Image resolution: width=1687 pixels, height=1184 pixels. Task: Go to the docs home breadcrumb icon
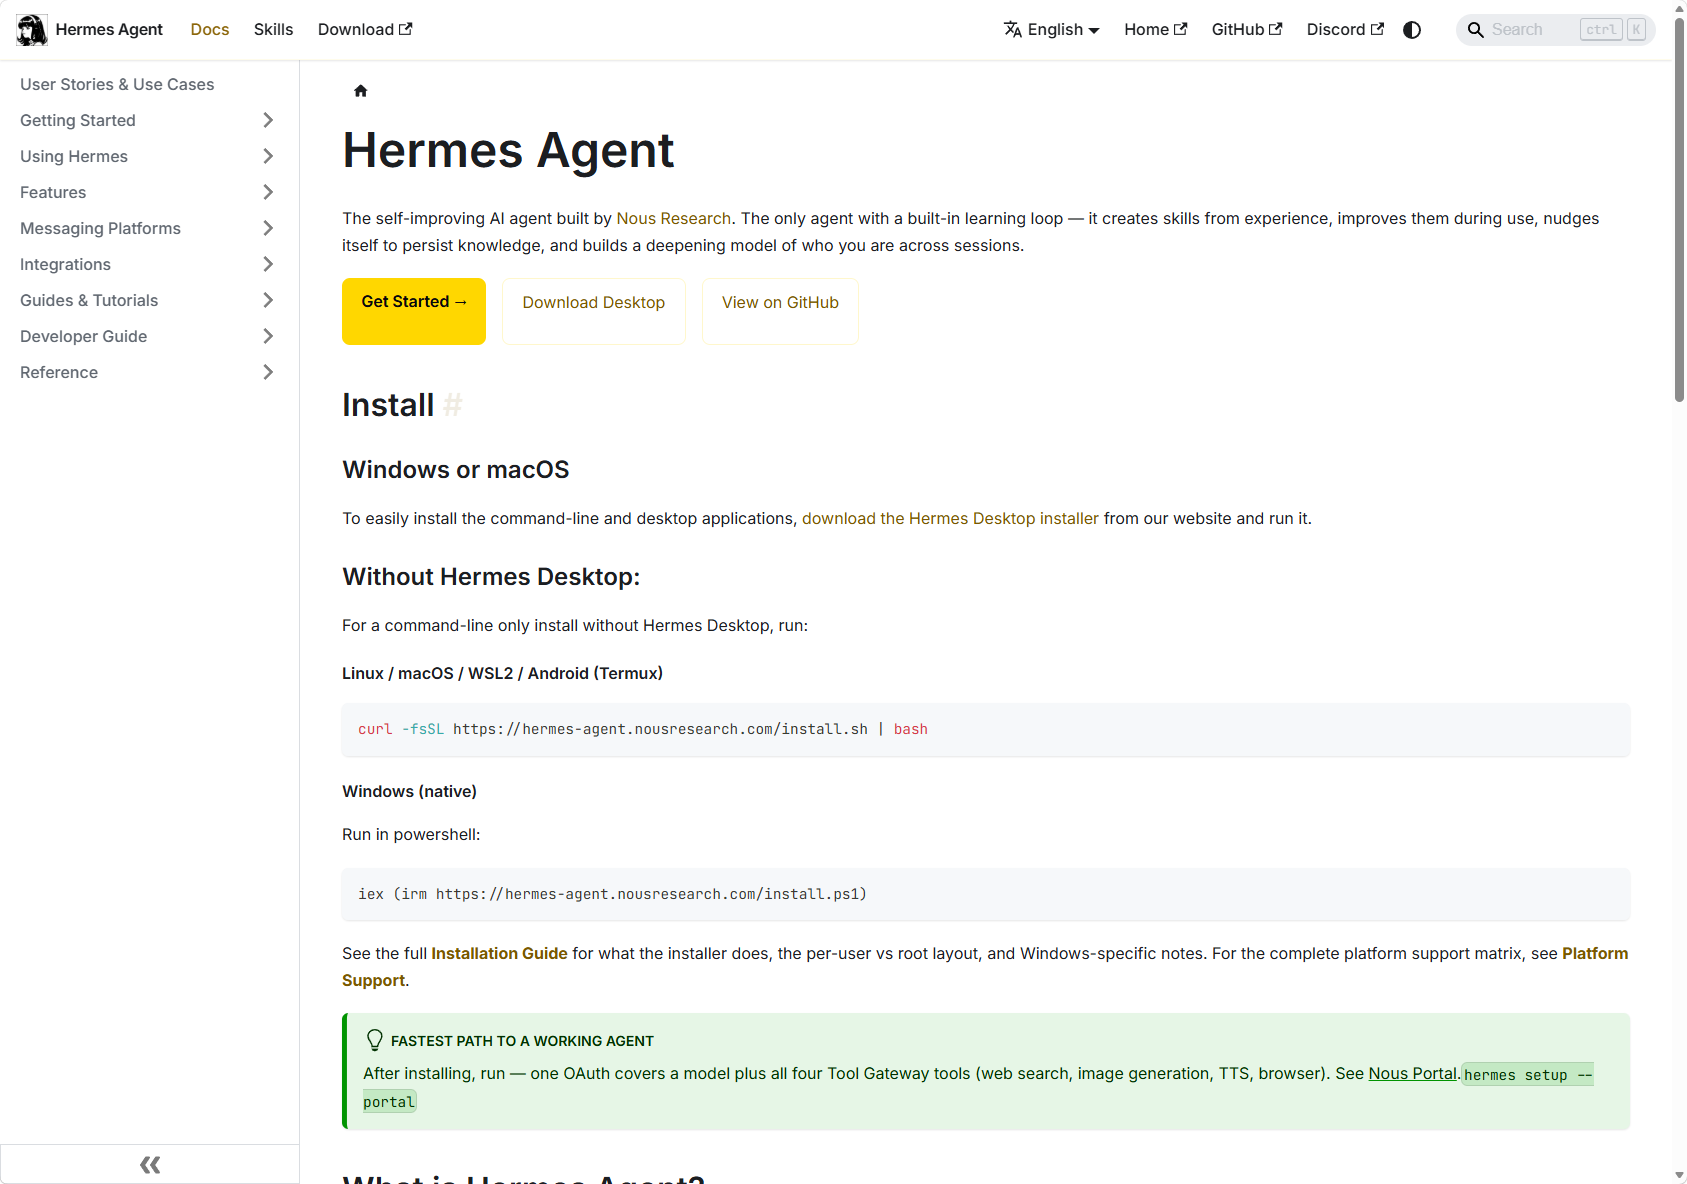coord(361,91)
